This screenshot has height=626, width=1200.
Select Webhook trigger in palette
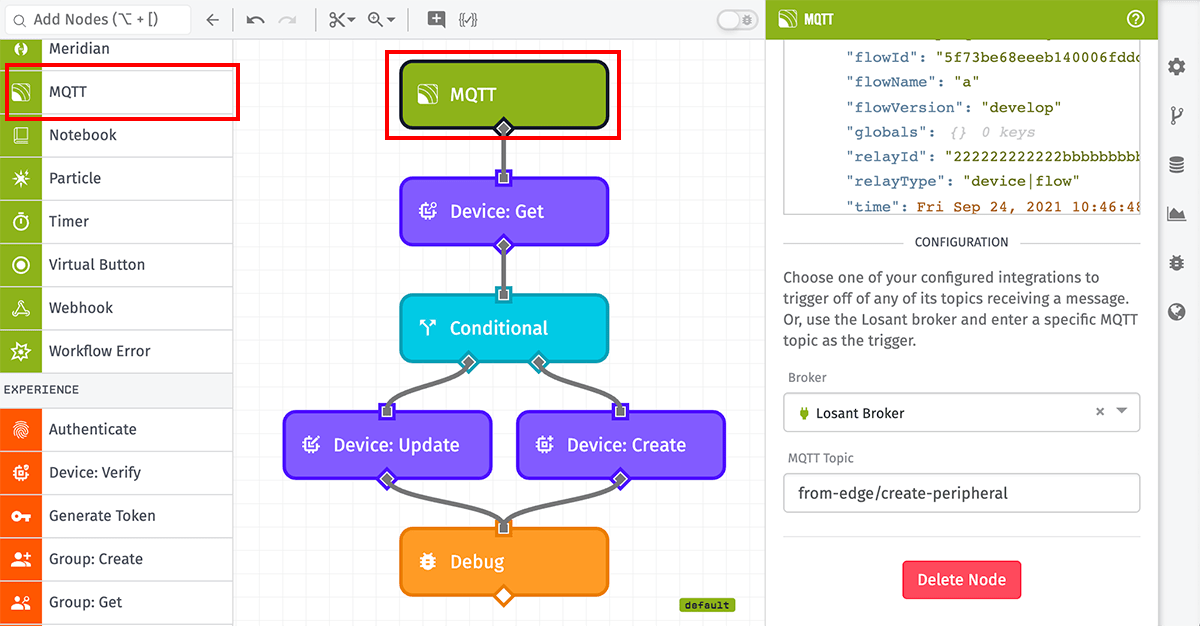116,308
